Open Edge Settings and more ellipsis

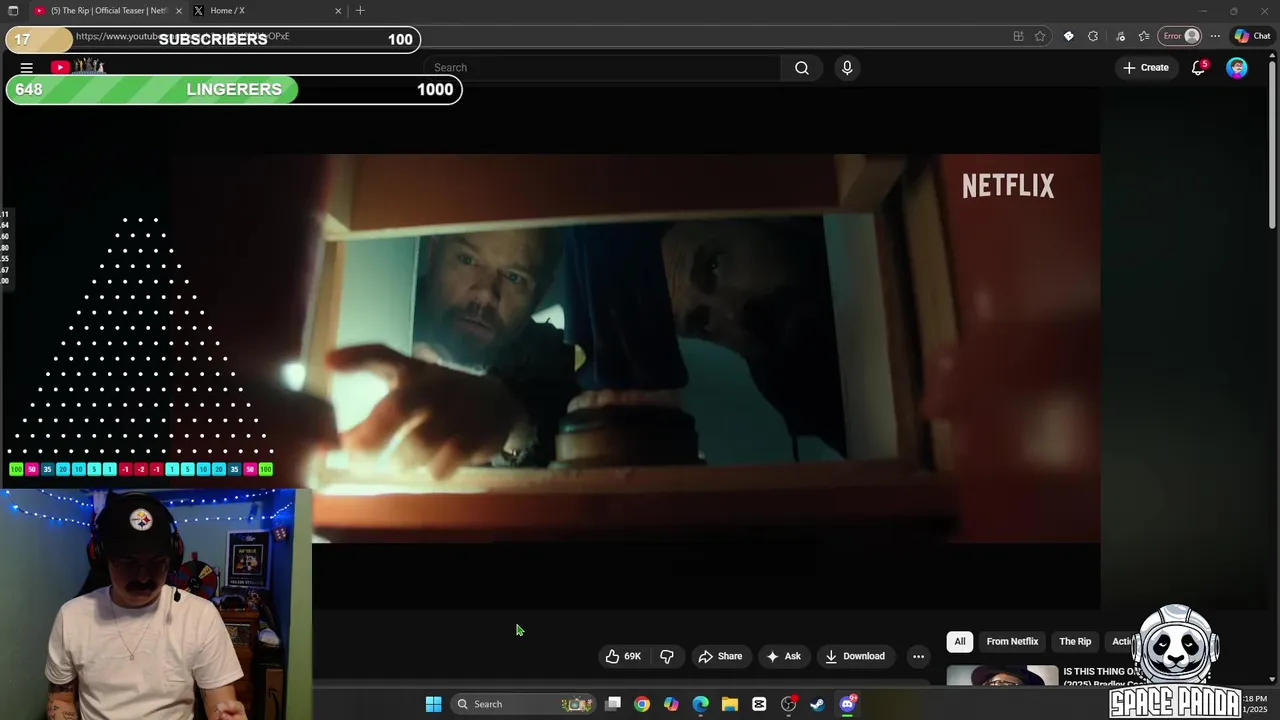[1215, 36]
